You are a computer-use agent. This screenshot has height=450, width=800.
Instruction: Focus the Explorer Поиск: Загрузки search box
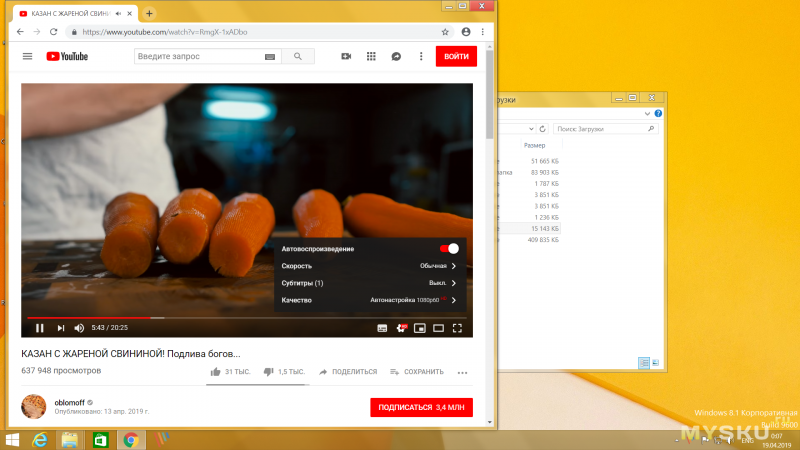pyautogui.click(x=606, y=129)
